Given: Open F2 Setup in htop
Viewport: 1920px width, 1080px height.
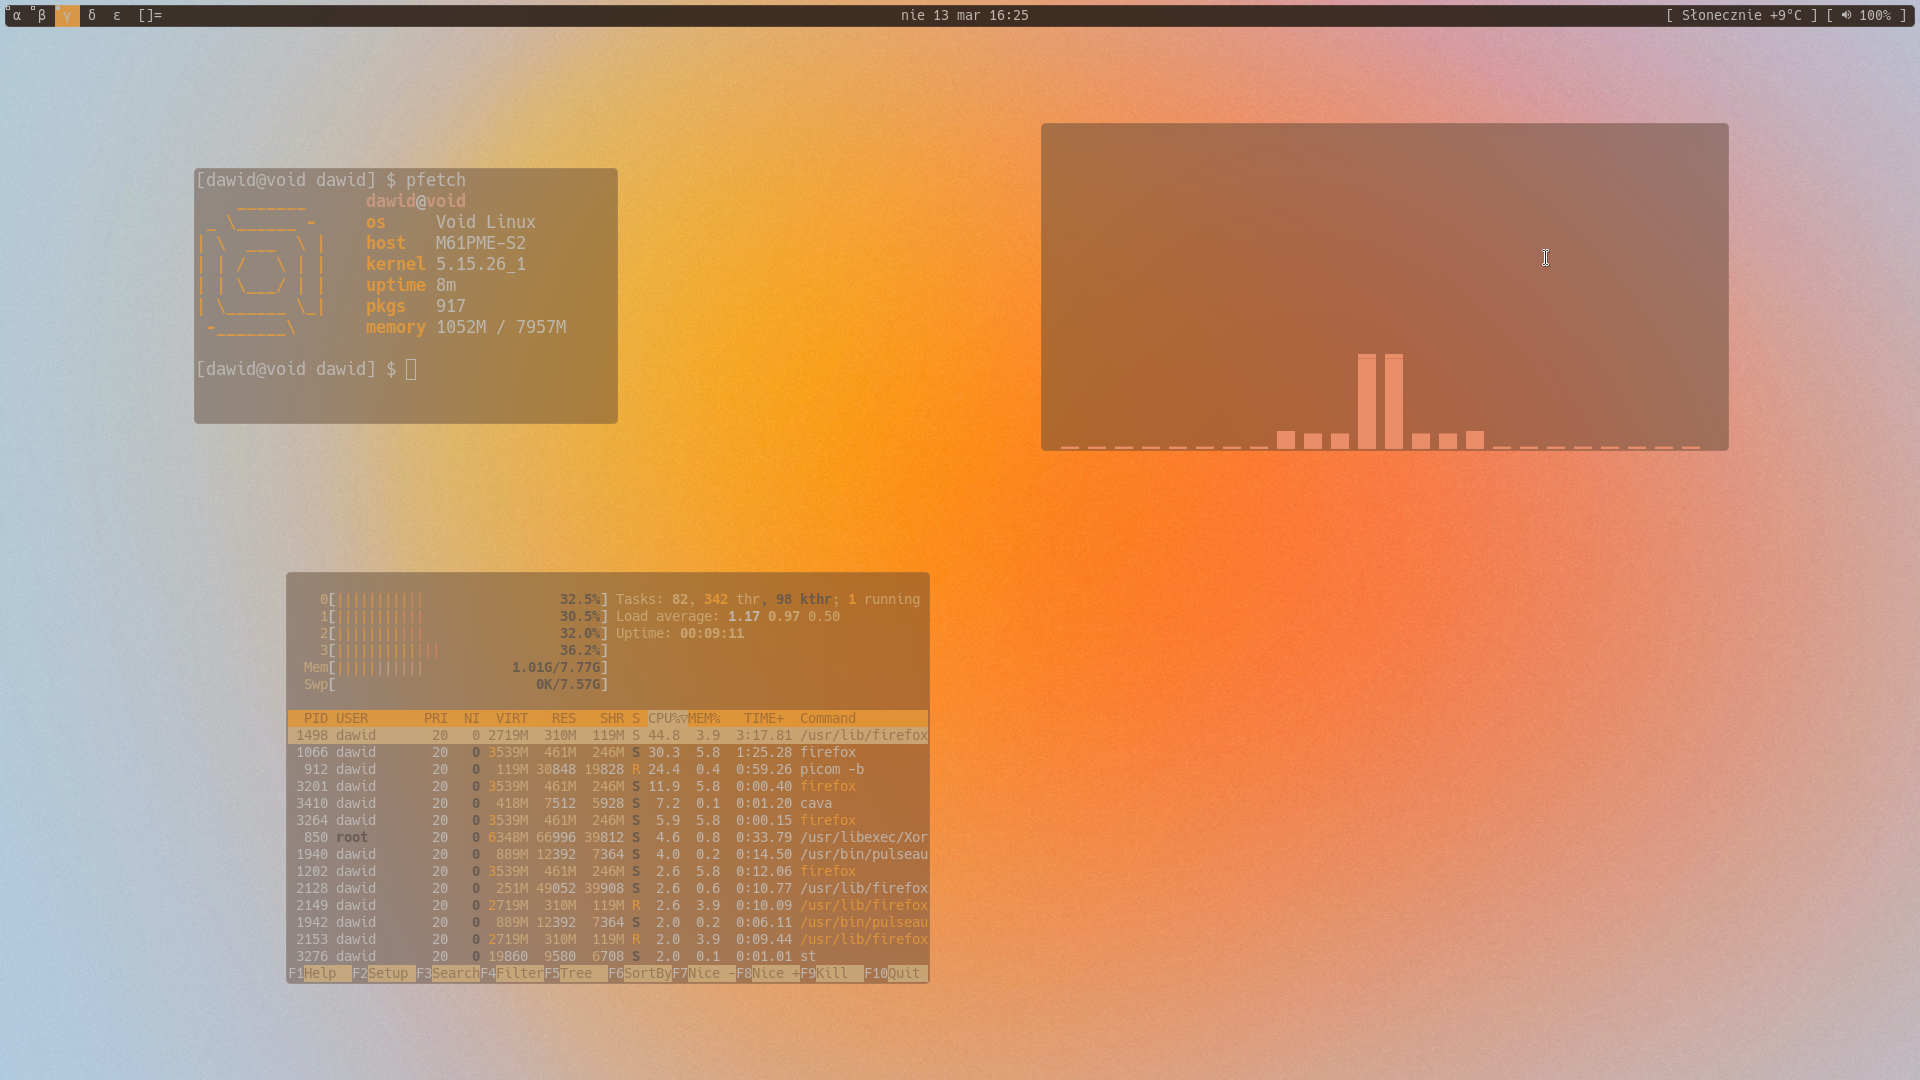Looking at the screenshot, I should (384, 973).
